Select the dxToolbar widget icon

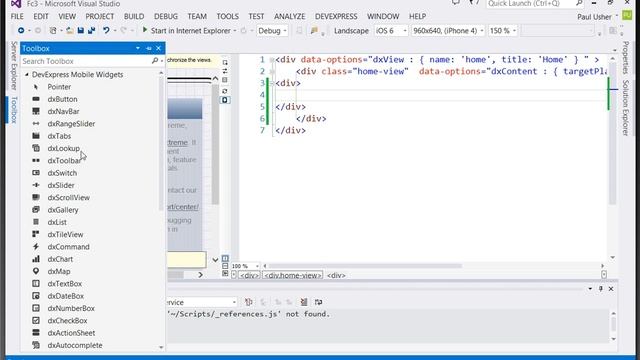click(x=36, y=160)
